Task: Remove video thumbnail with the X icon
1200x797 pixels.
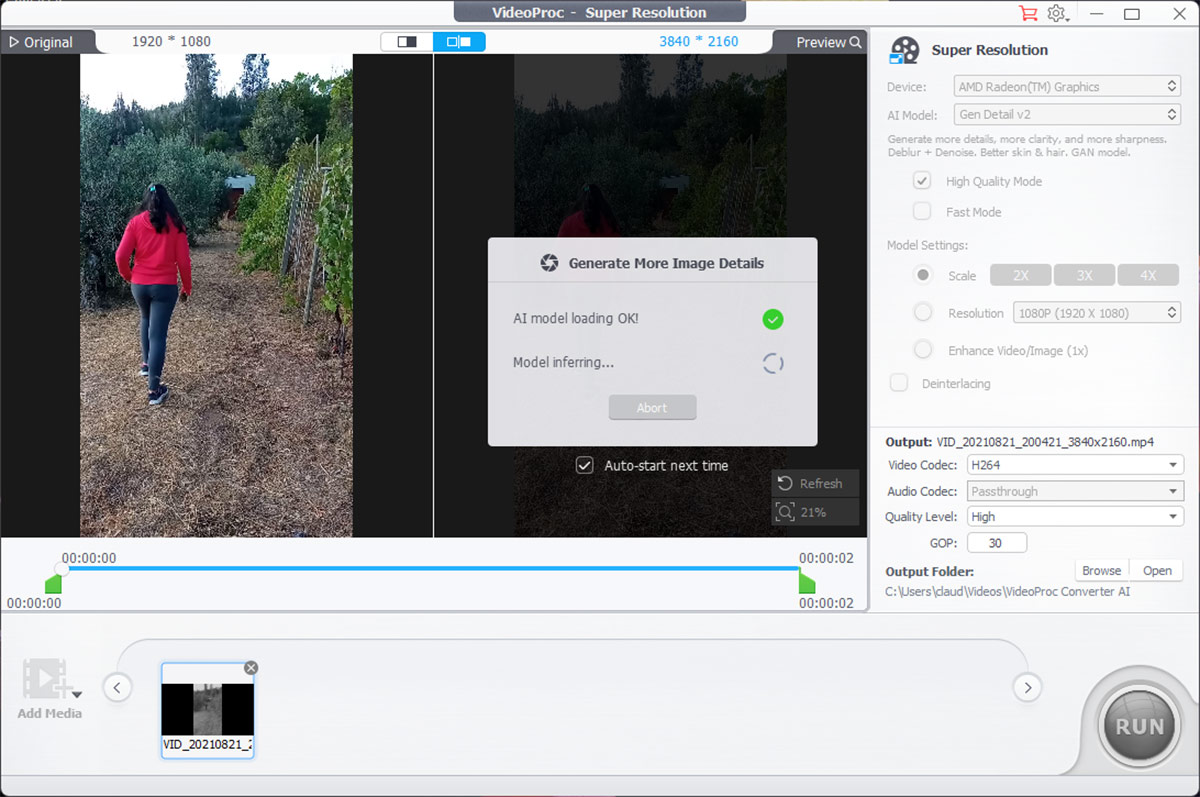Action: (251, 668)
